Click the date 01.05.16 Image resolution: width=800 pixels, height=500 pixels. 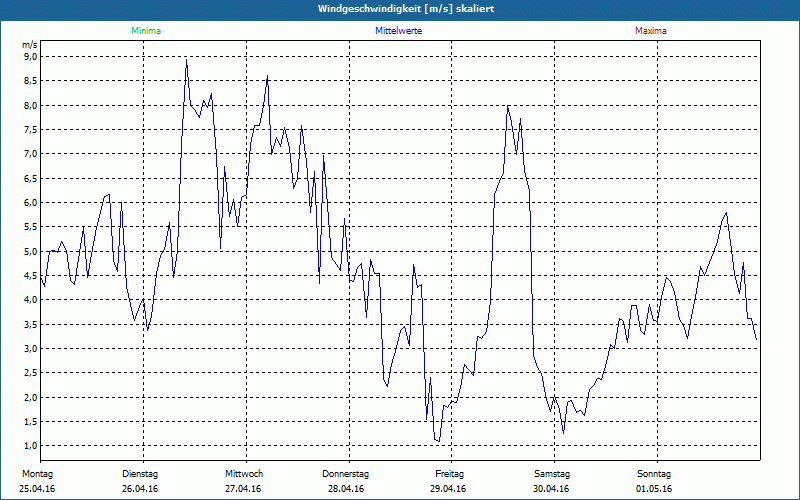coord(654,489)
